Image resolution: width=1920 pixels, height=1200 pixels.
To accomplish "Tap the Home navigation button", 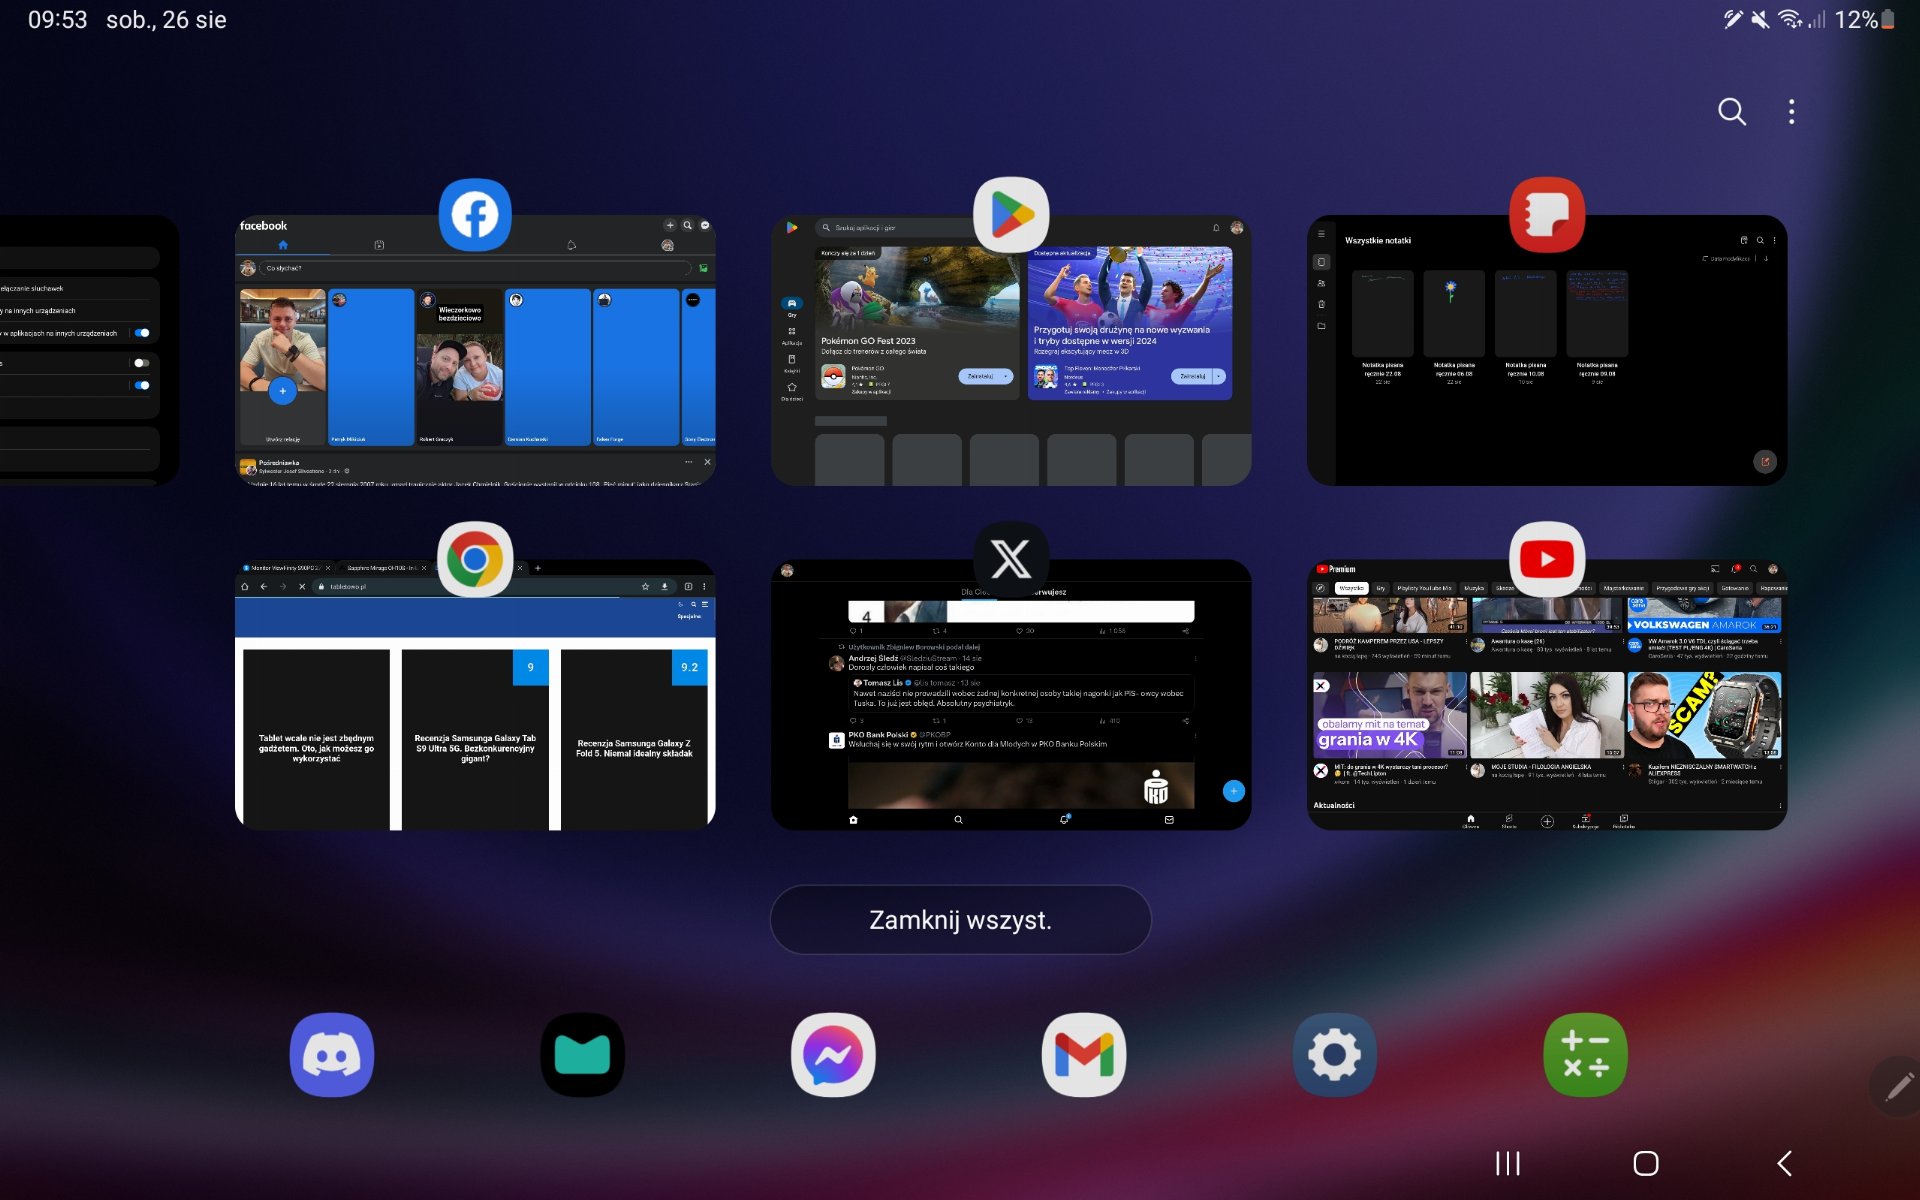I will coord(1646,1163).
